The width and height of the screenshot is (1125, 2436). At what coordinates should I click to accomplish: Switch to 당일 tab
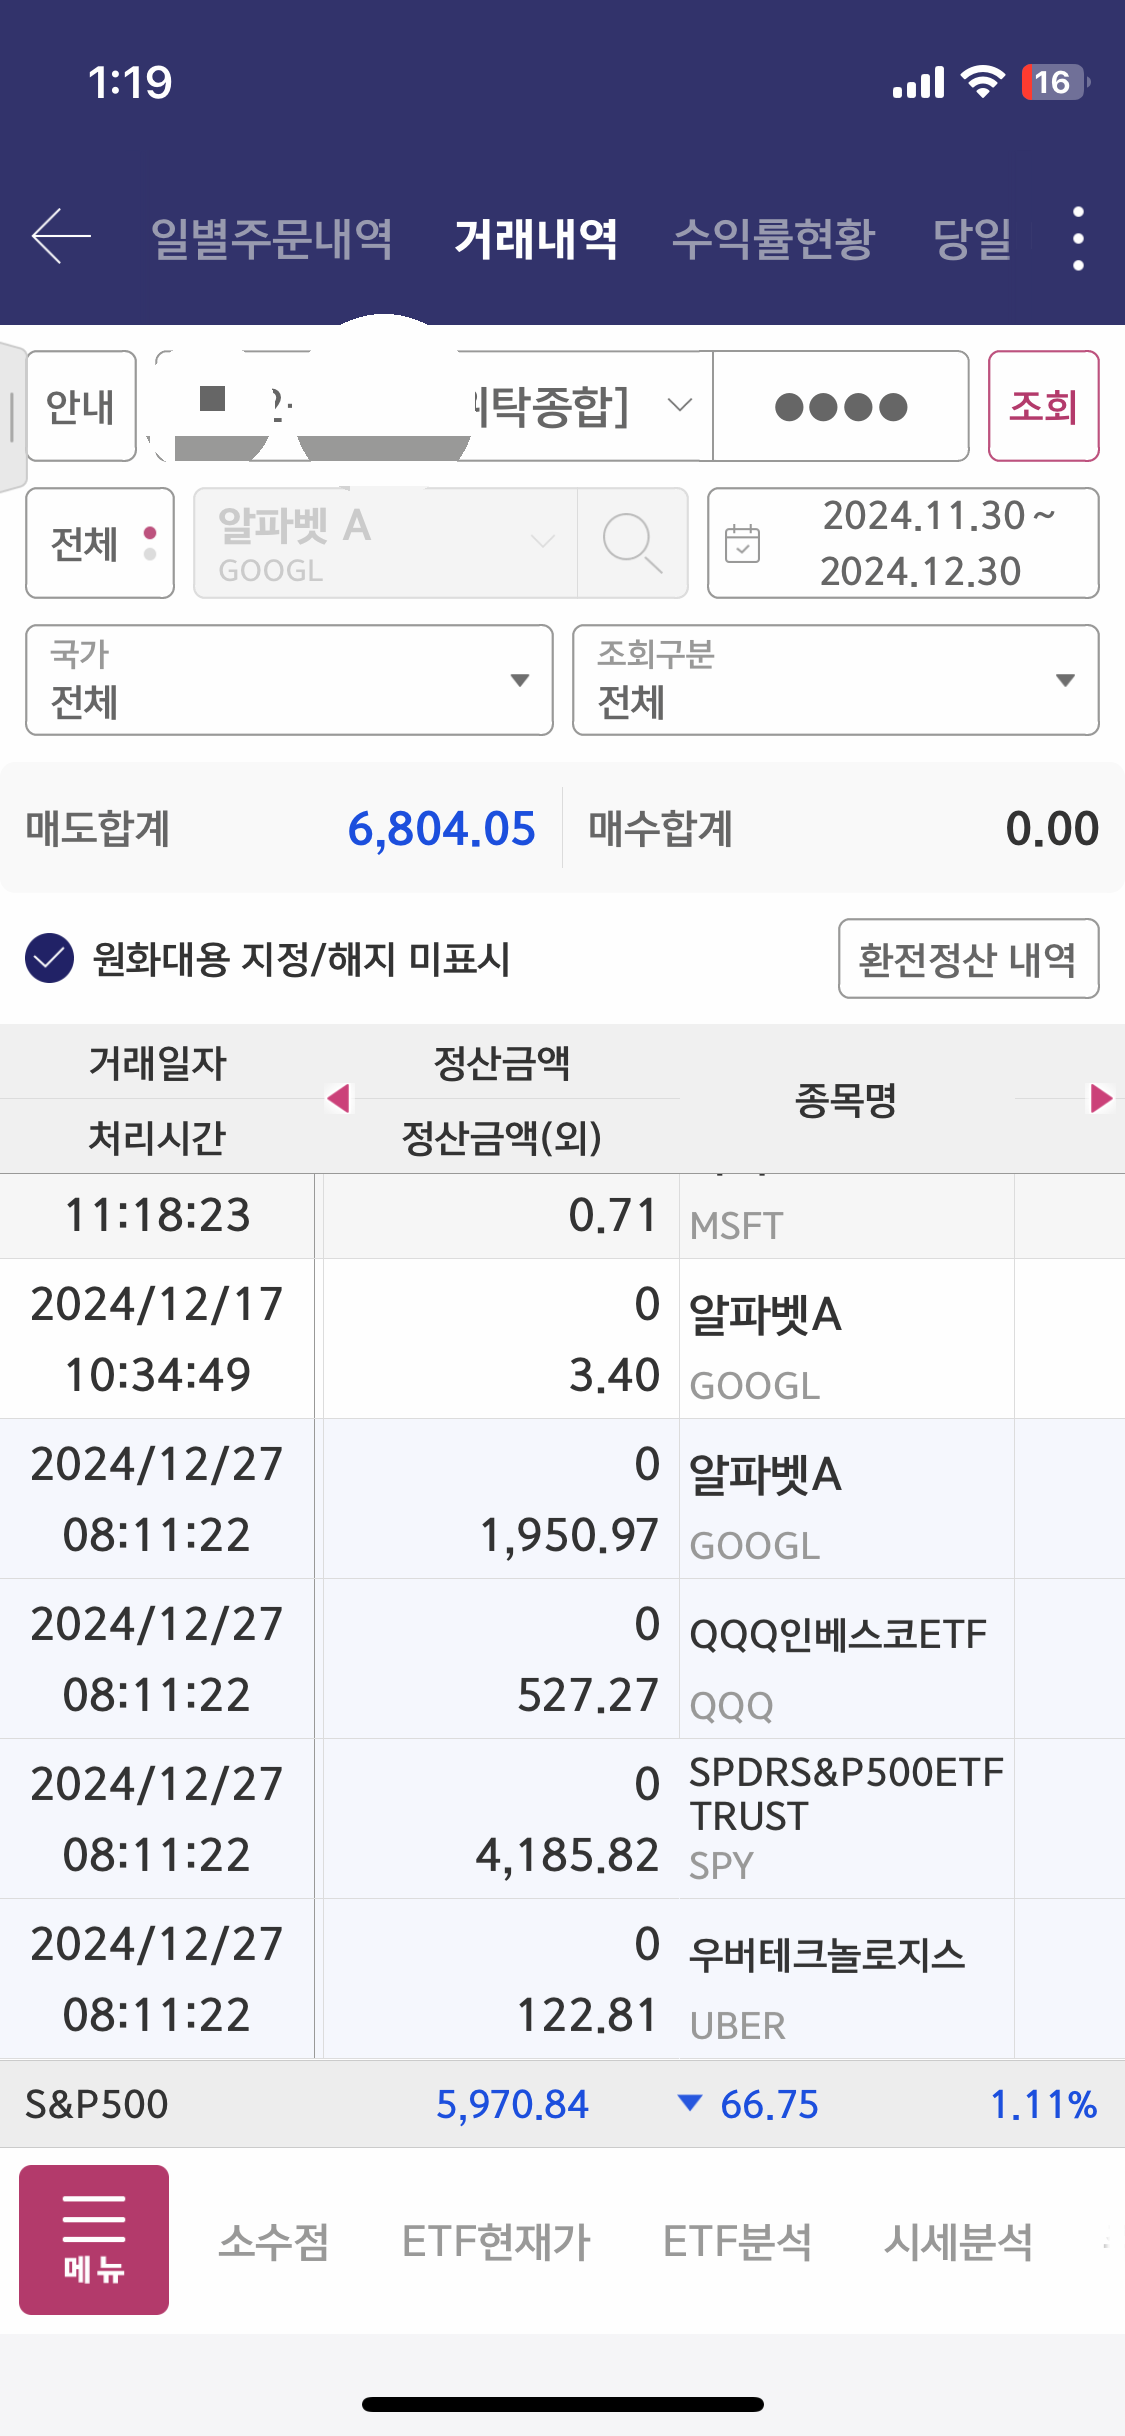pyautogui.click(x=972, y=239)
